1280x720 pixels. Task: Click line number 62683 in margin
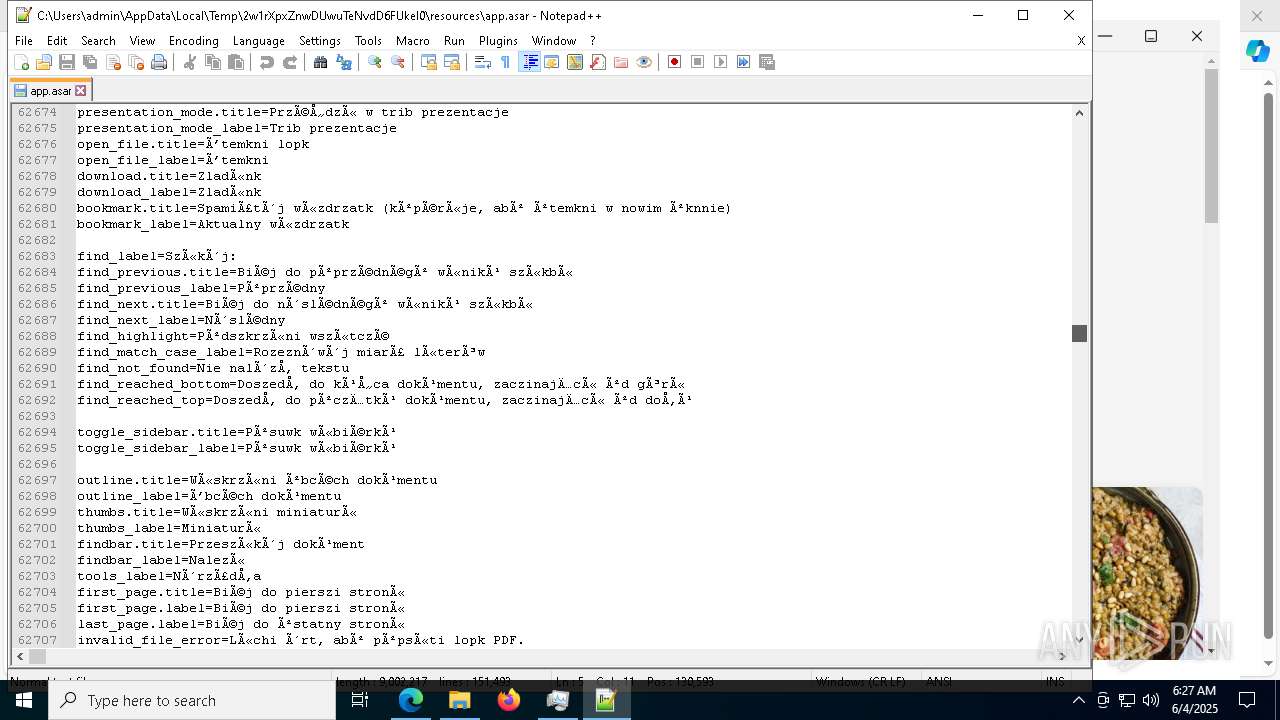click(37, 256)
